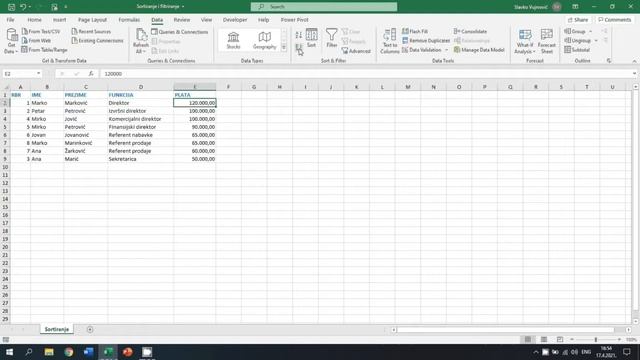
Task: Select the Geography data type
Action: click(264, 40)
